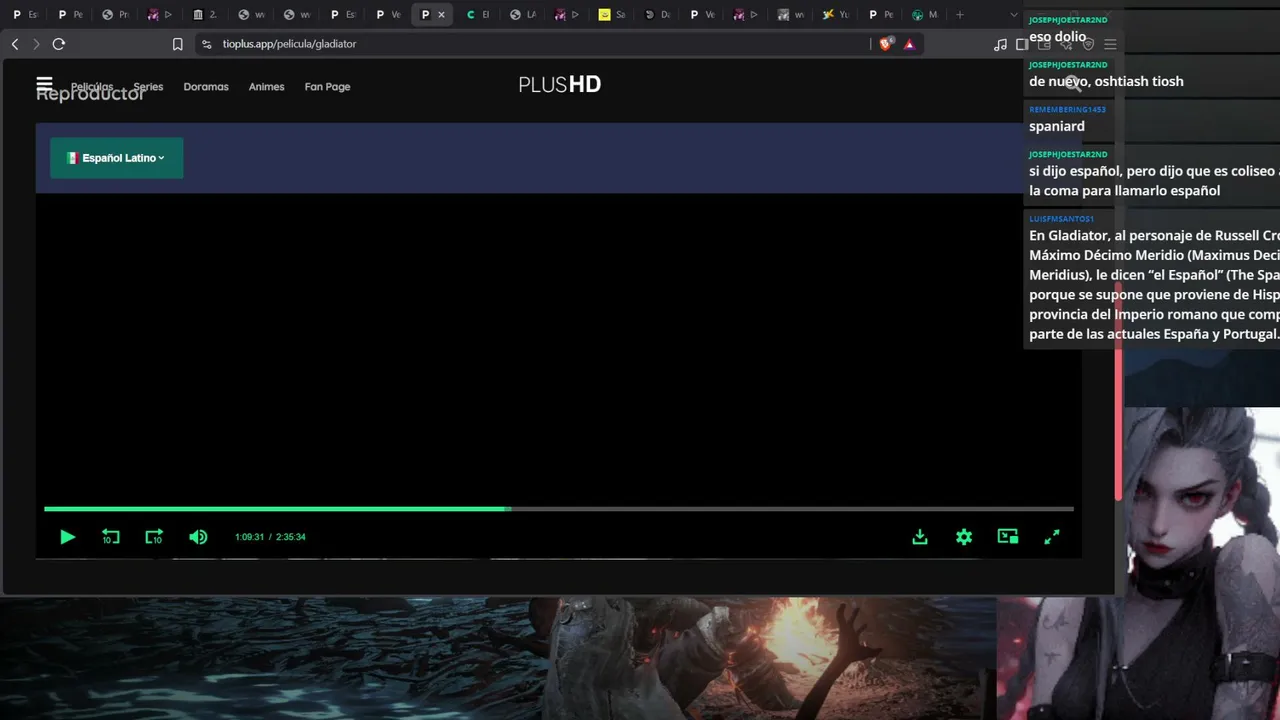Switch to the first browser tab
Image resolution: width=1280 pixels, height=720 pixels.
click(27, 15)
